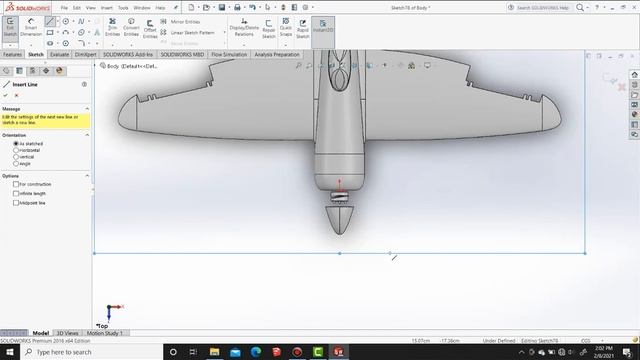Open the Tools menu
This screenshot has width=640, height=360.
pos(123,8)
